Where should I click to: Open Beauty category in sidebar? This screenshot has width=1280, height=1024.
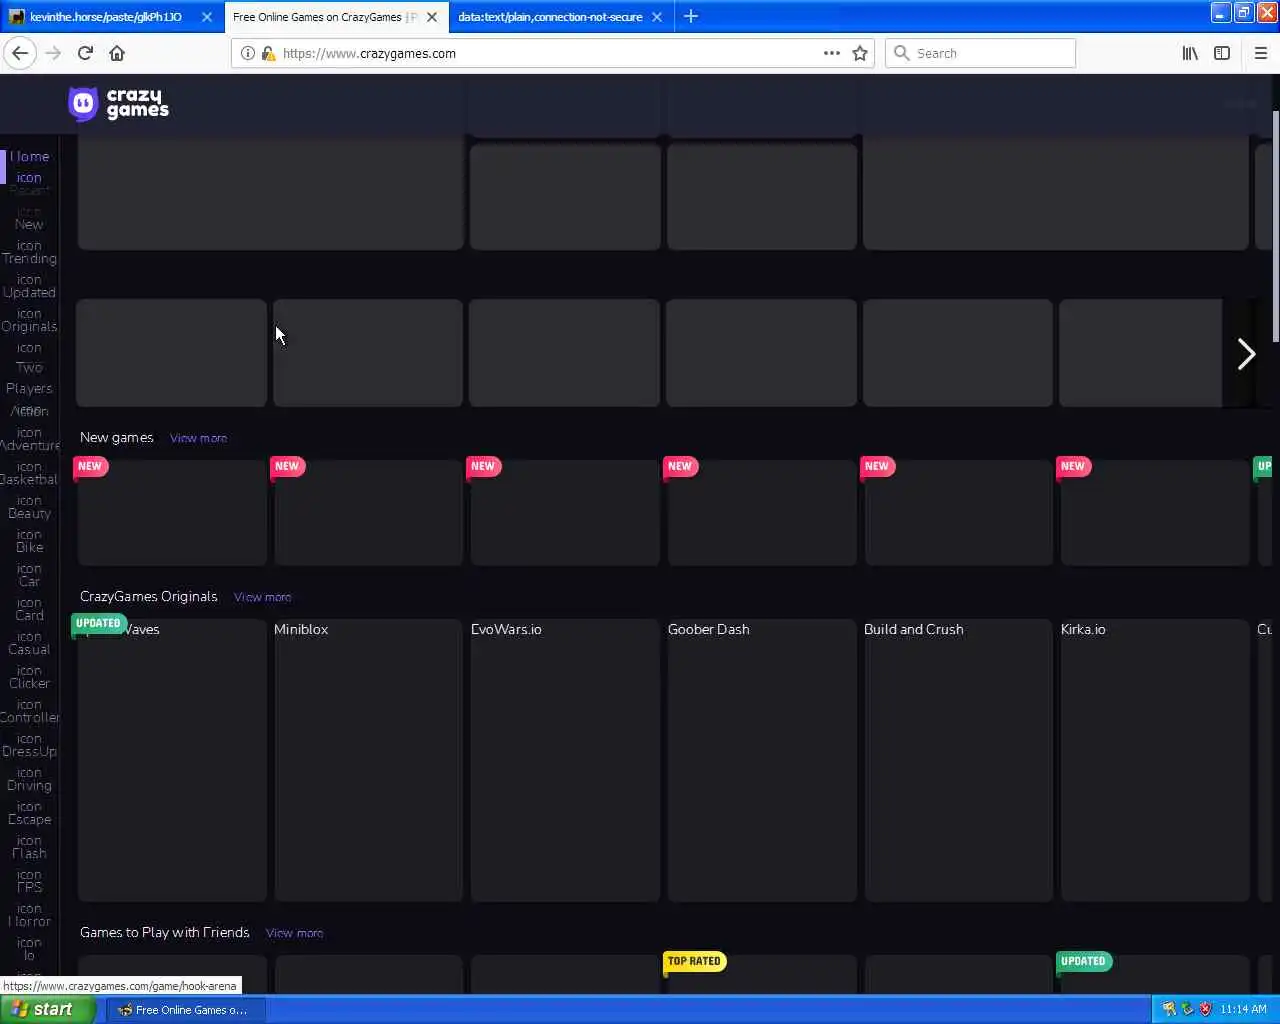click(x=29, y=513)
